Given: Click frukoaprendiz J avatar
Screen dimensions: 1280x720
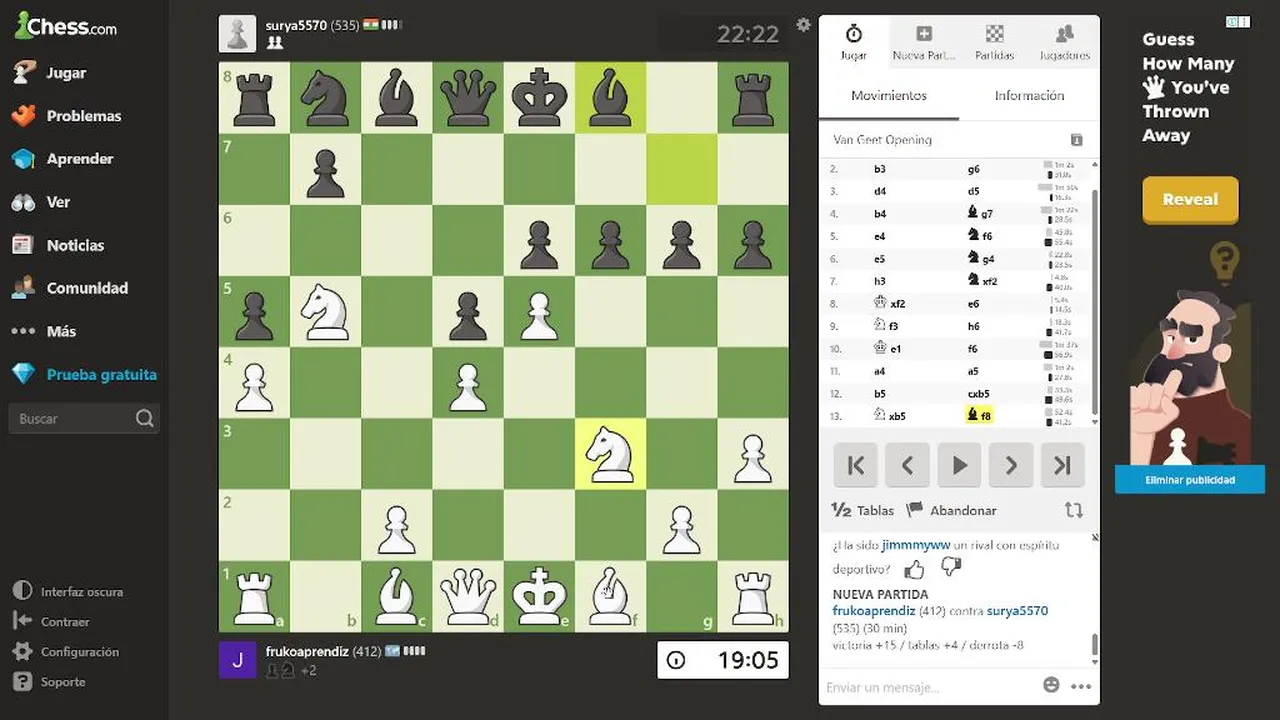Looking at the screenshot, I should [x=238, y=660].
